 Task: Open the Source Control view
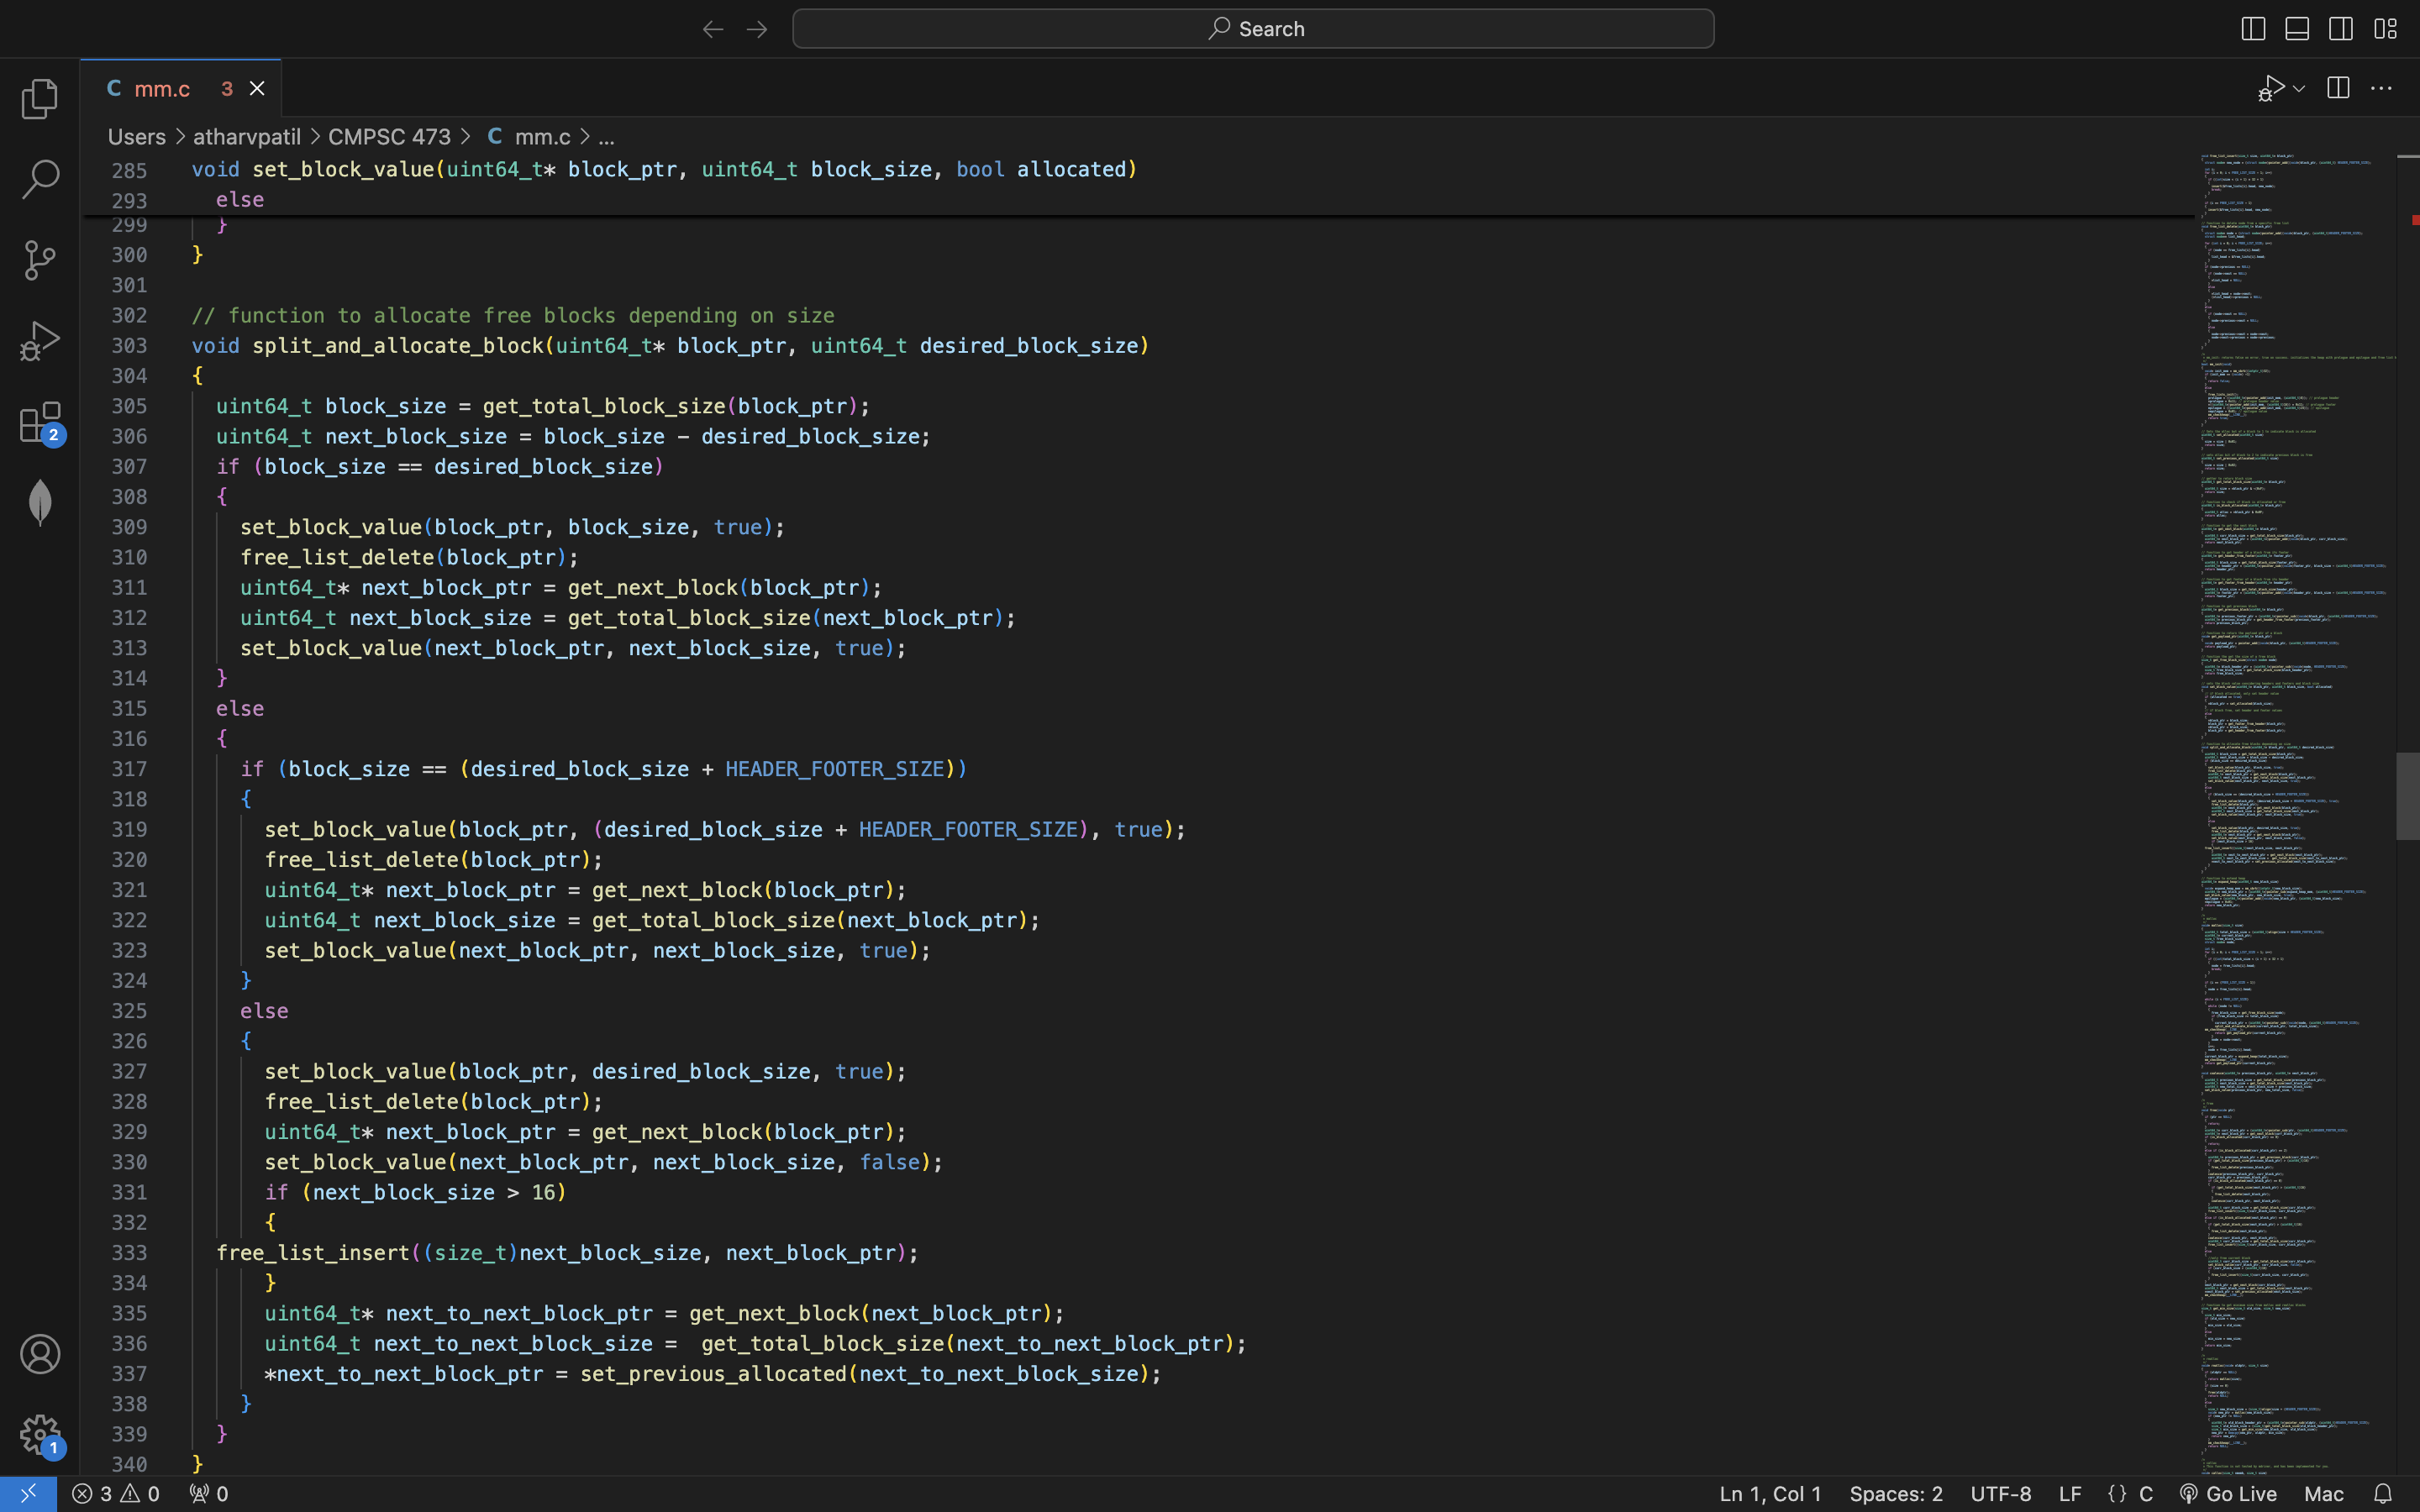pos(40,260)
